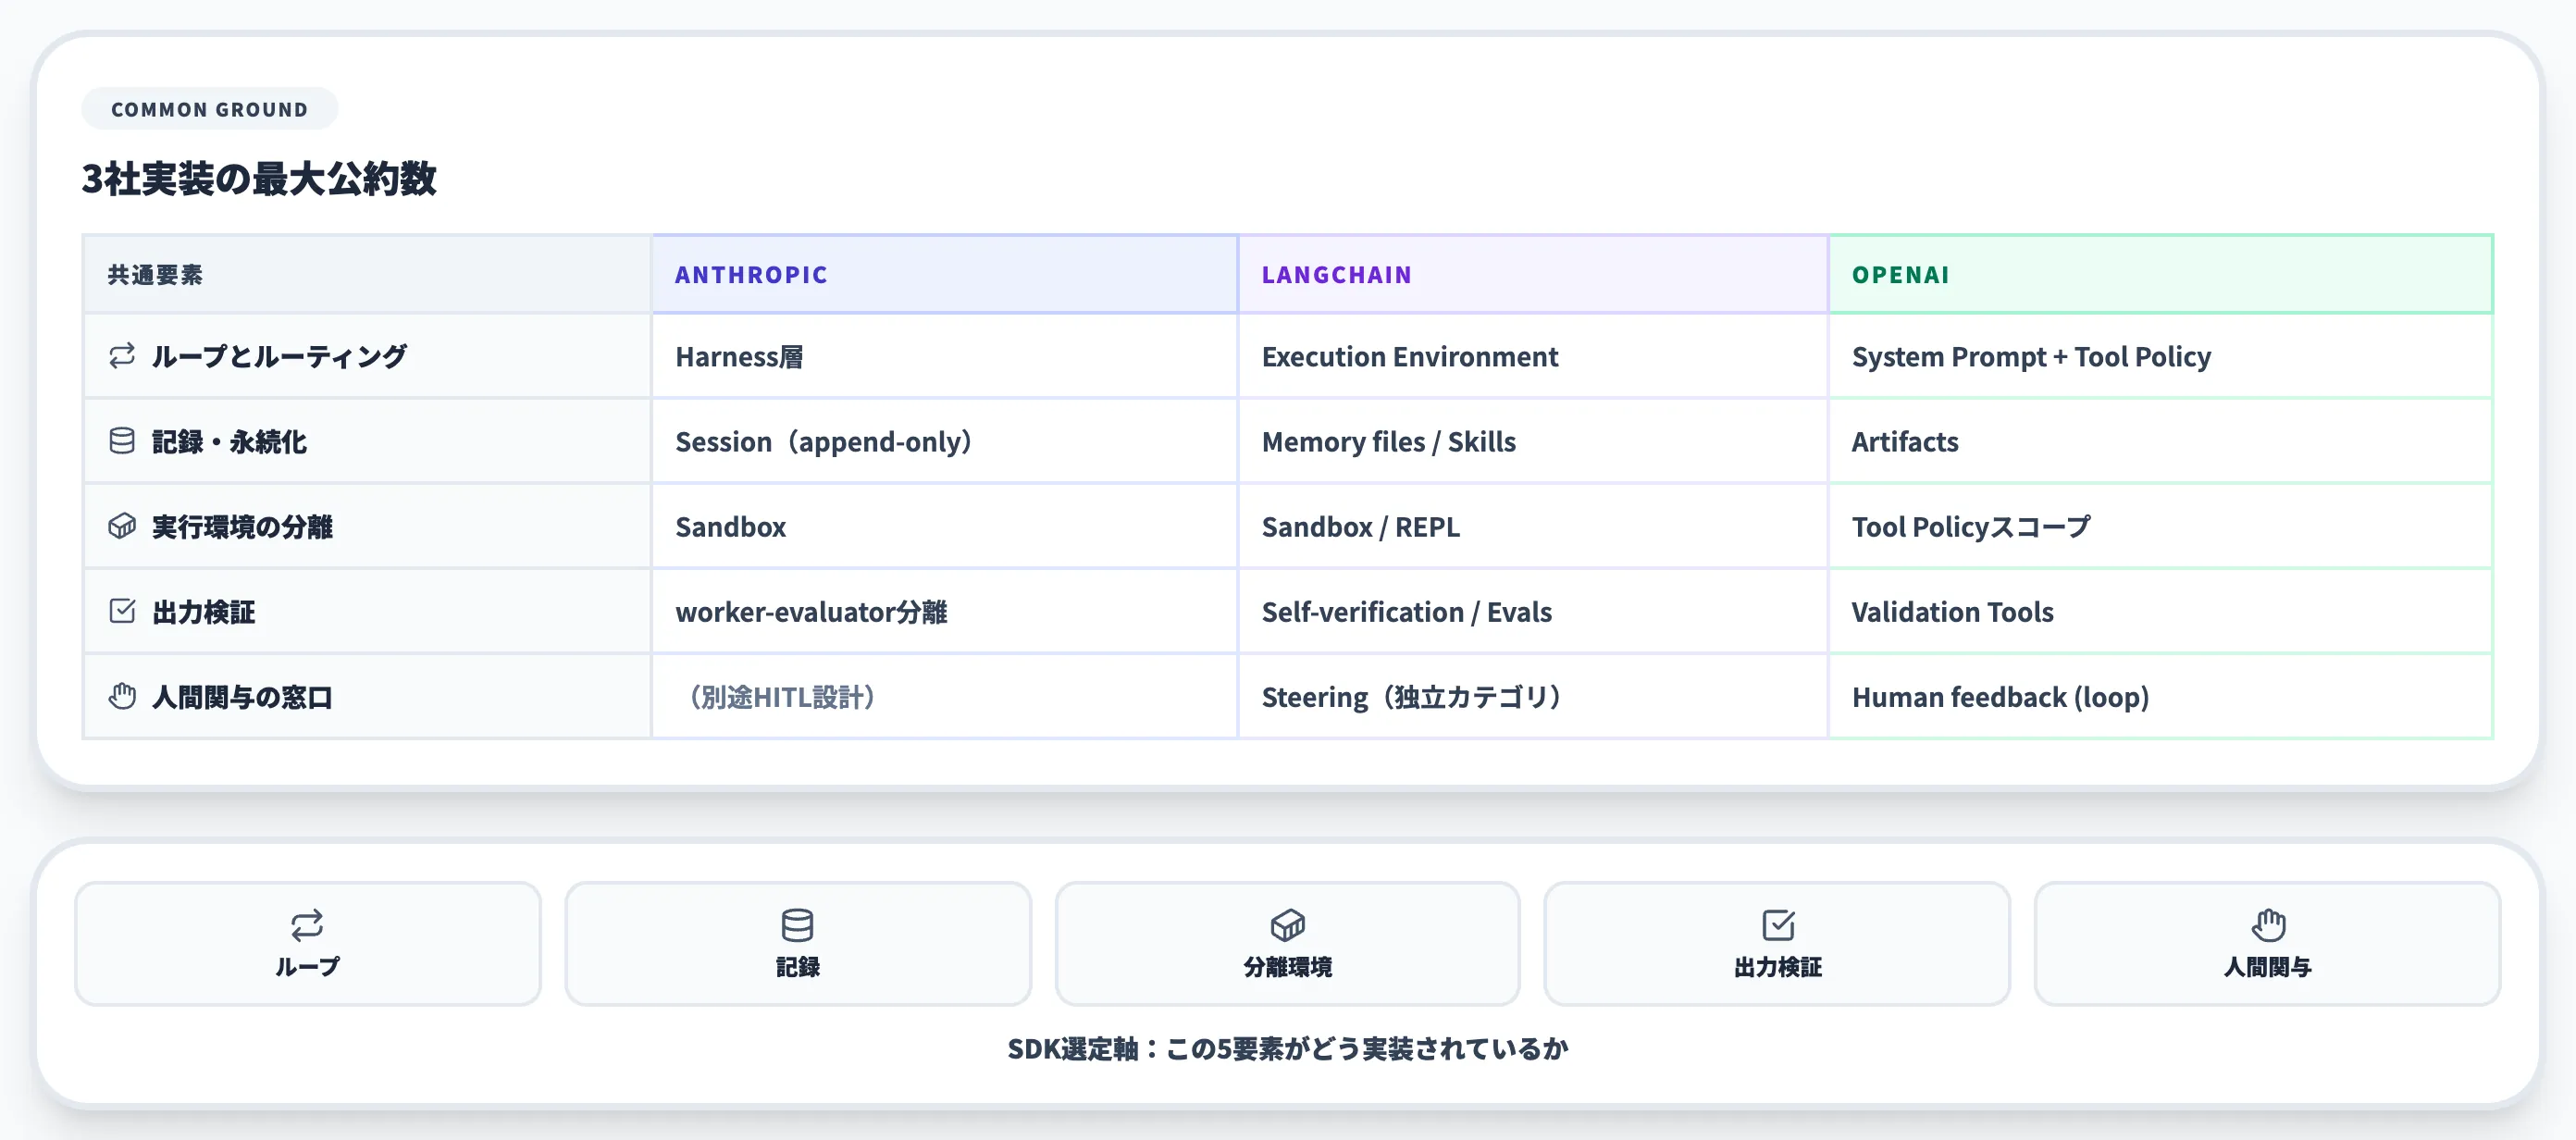Click the 出力検証 label in bottom card
Image resolution: width=2576 pixels, height=1140 pixels.
pos(1778,967)
